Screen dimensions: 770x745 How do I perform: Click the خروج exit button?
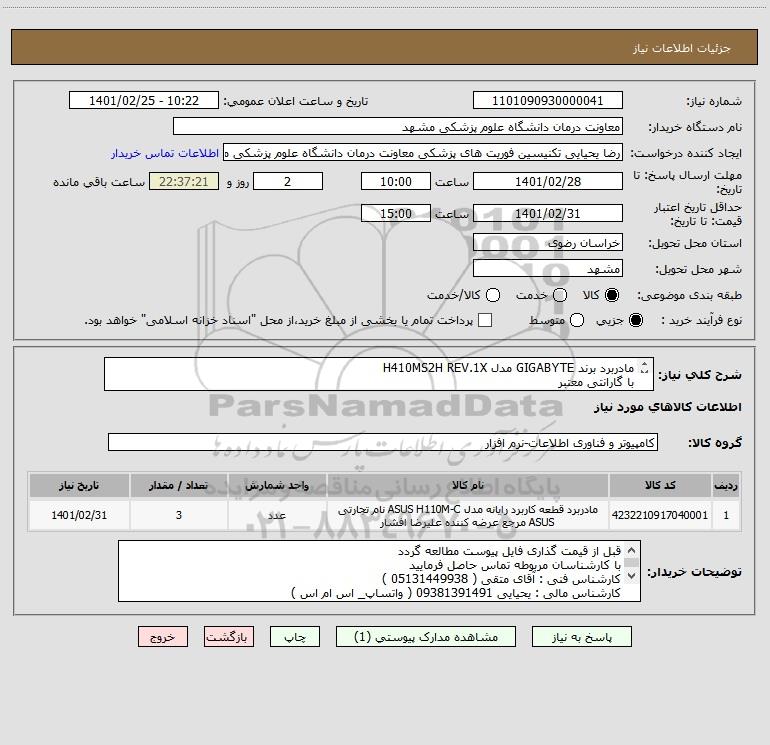click(x=163, y=637)
